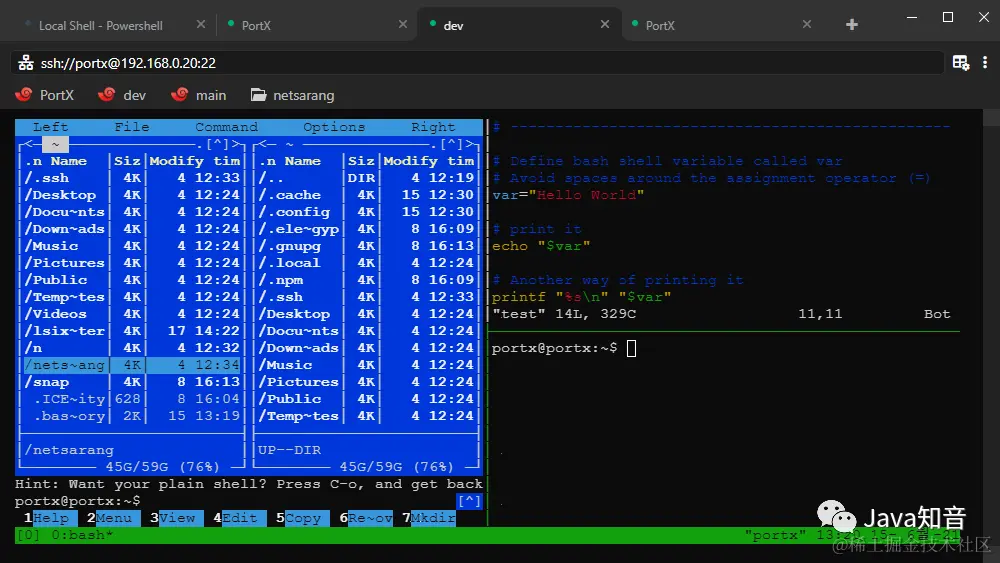
Task: Select /.cache in right panel
Action: click(367, 195)
